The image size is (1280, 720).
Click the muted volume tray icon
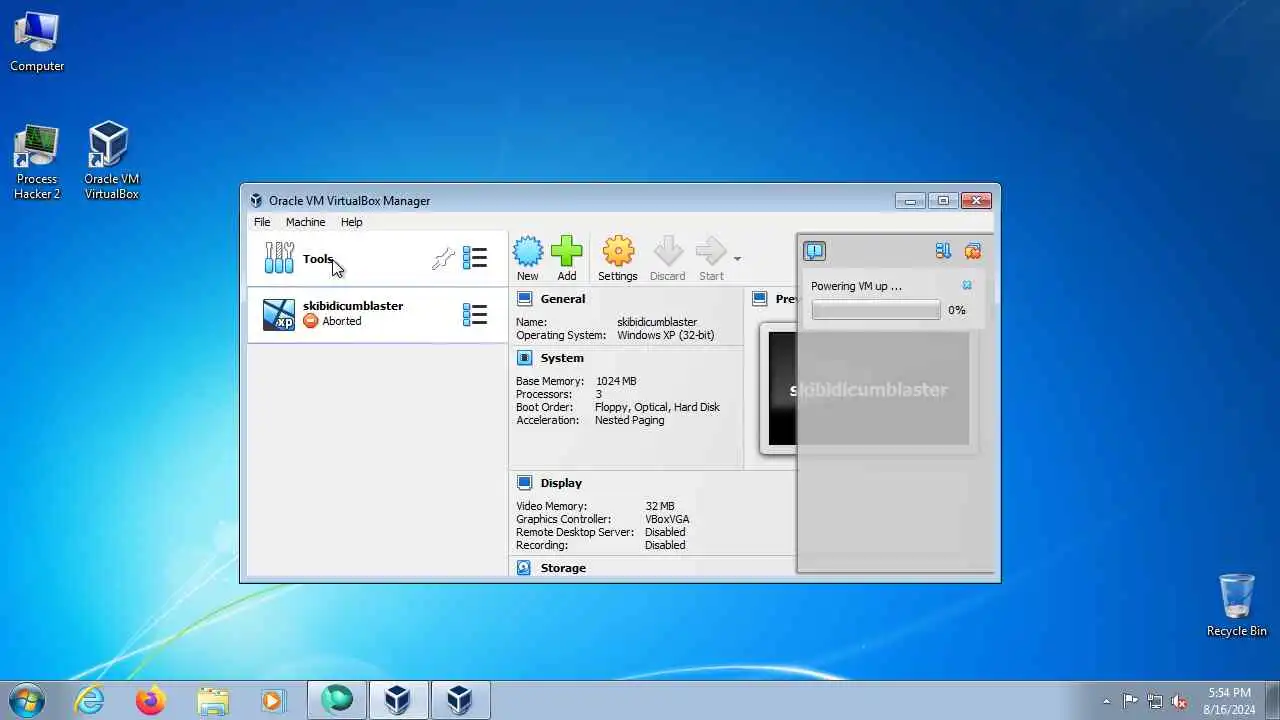pos(1180,701)
